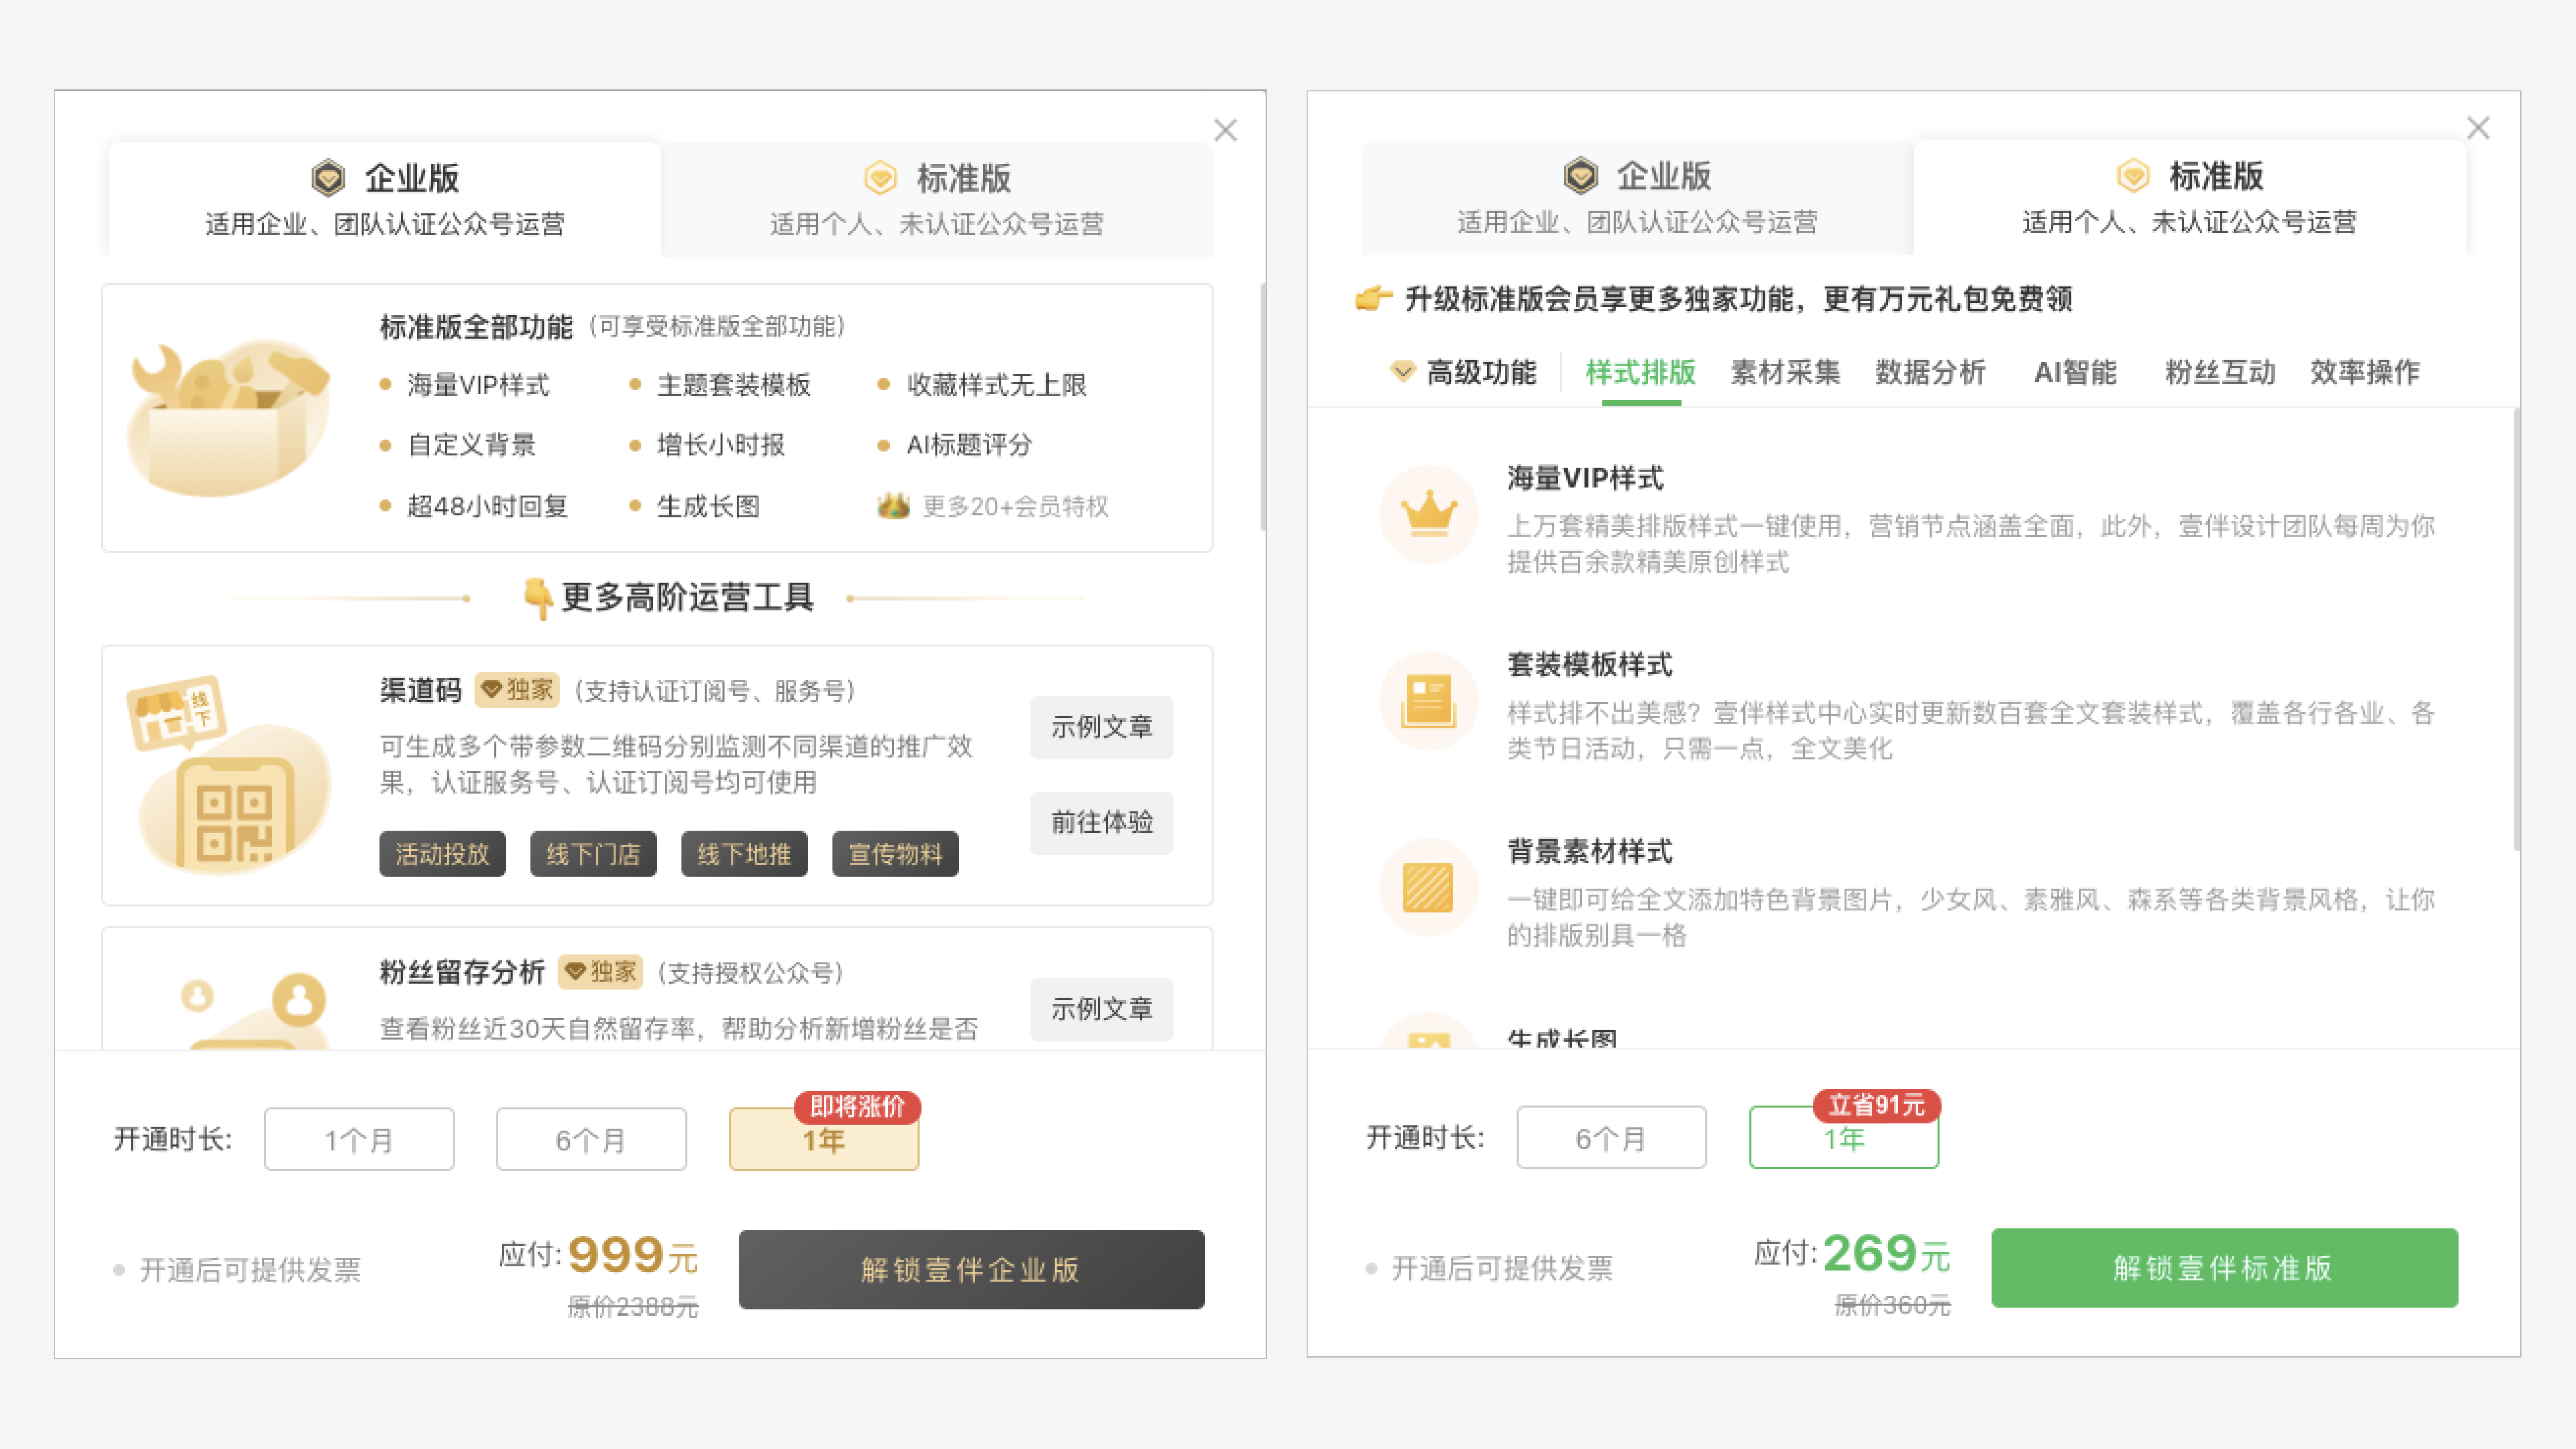
Task: Click 前往体验 for 渠道码
Action: click(x=1102, y=823)
